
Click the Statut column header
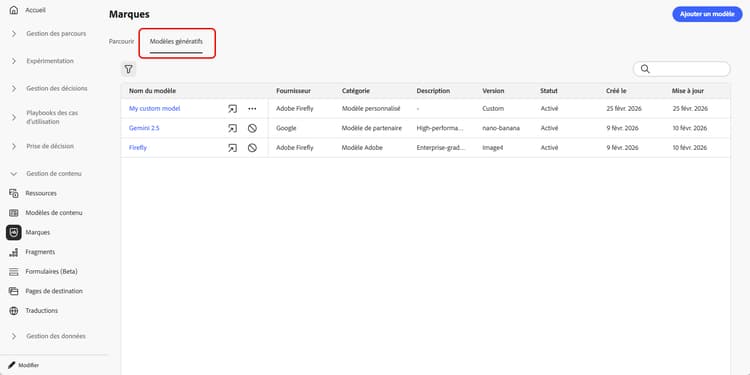pos(549,91)
